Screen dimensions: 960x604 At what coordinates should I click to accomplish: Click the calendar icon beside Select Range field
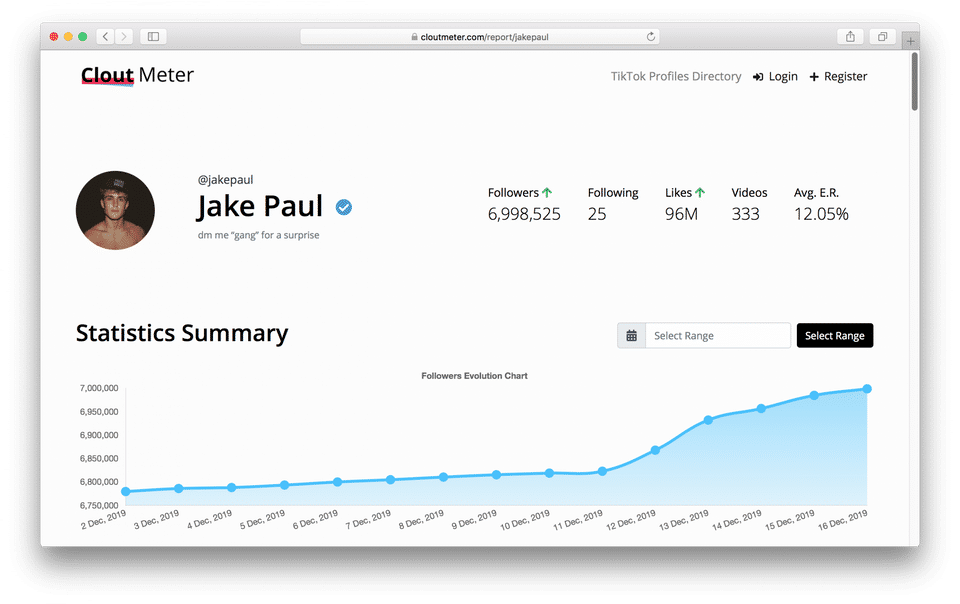(x=631, y=335)
